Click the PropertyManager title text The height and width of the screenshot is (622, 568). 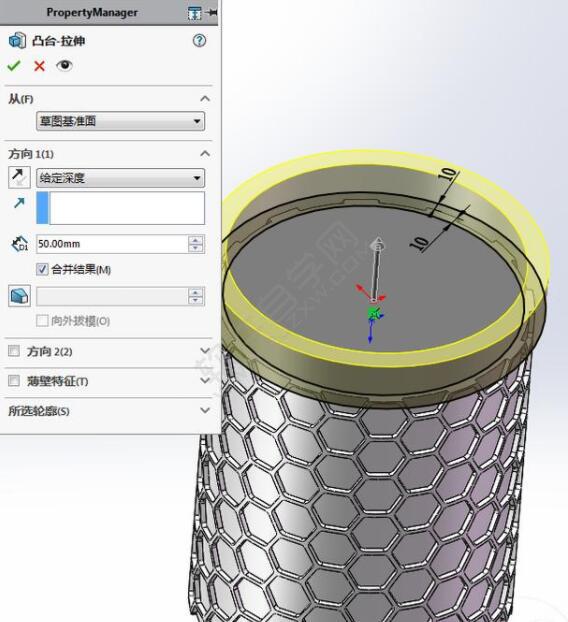(x=92, y=12)
